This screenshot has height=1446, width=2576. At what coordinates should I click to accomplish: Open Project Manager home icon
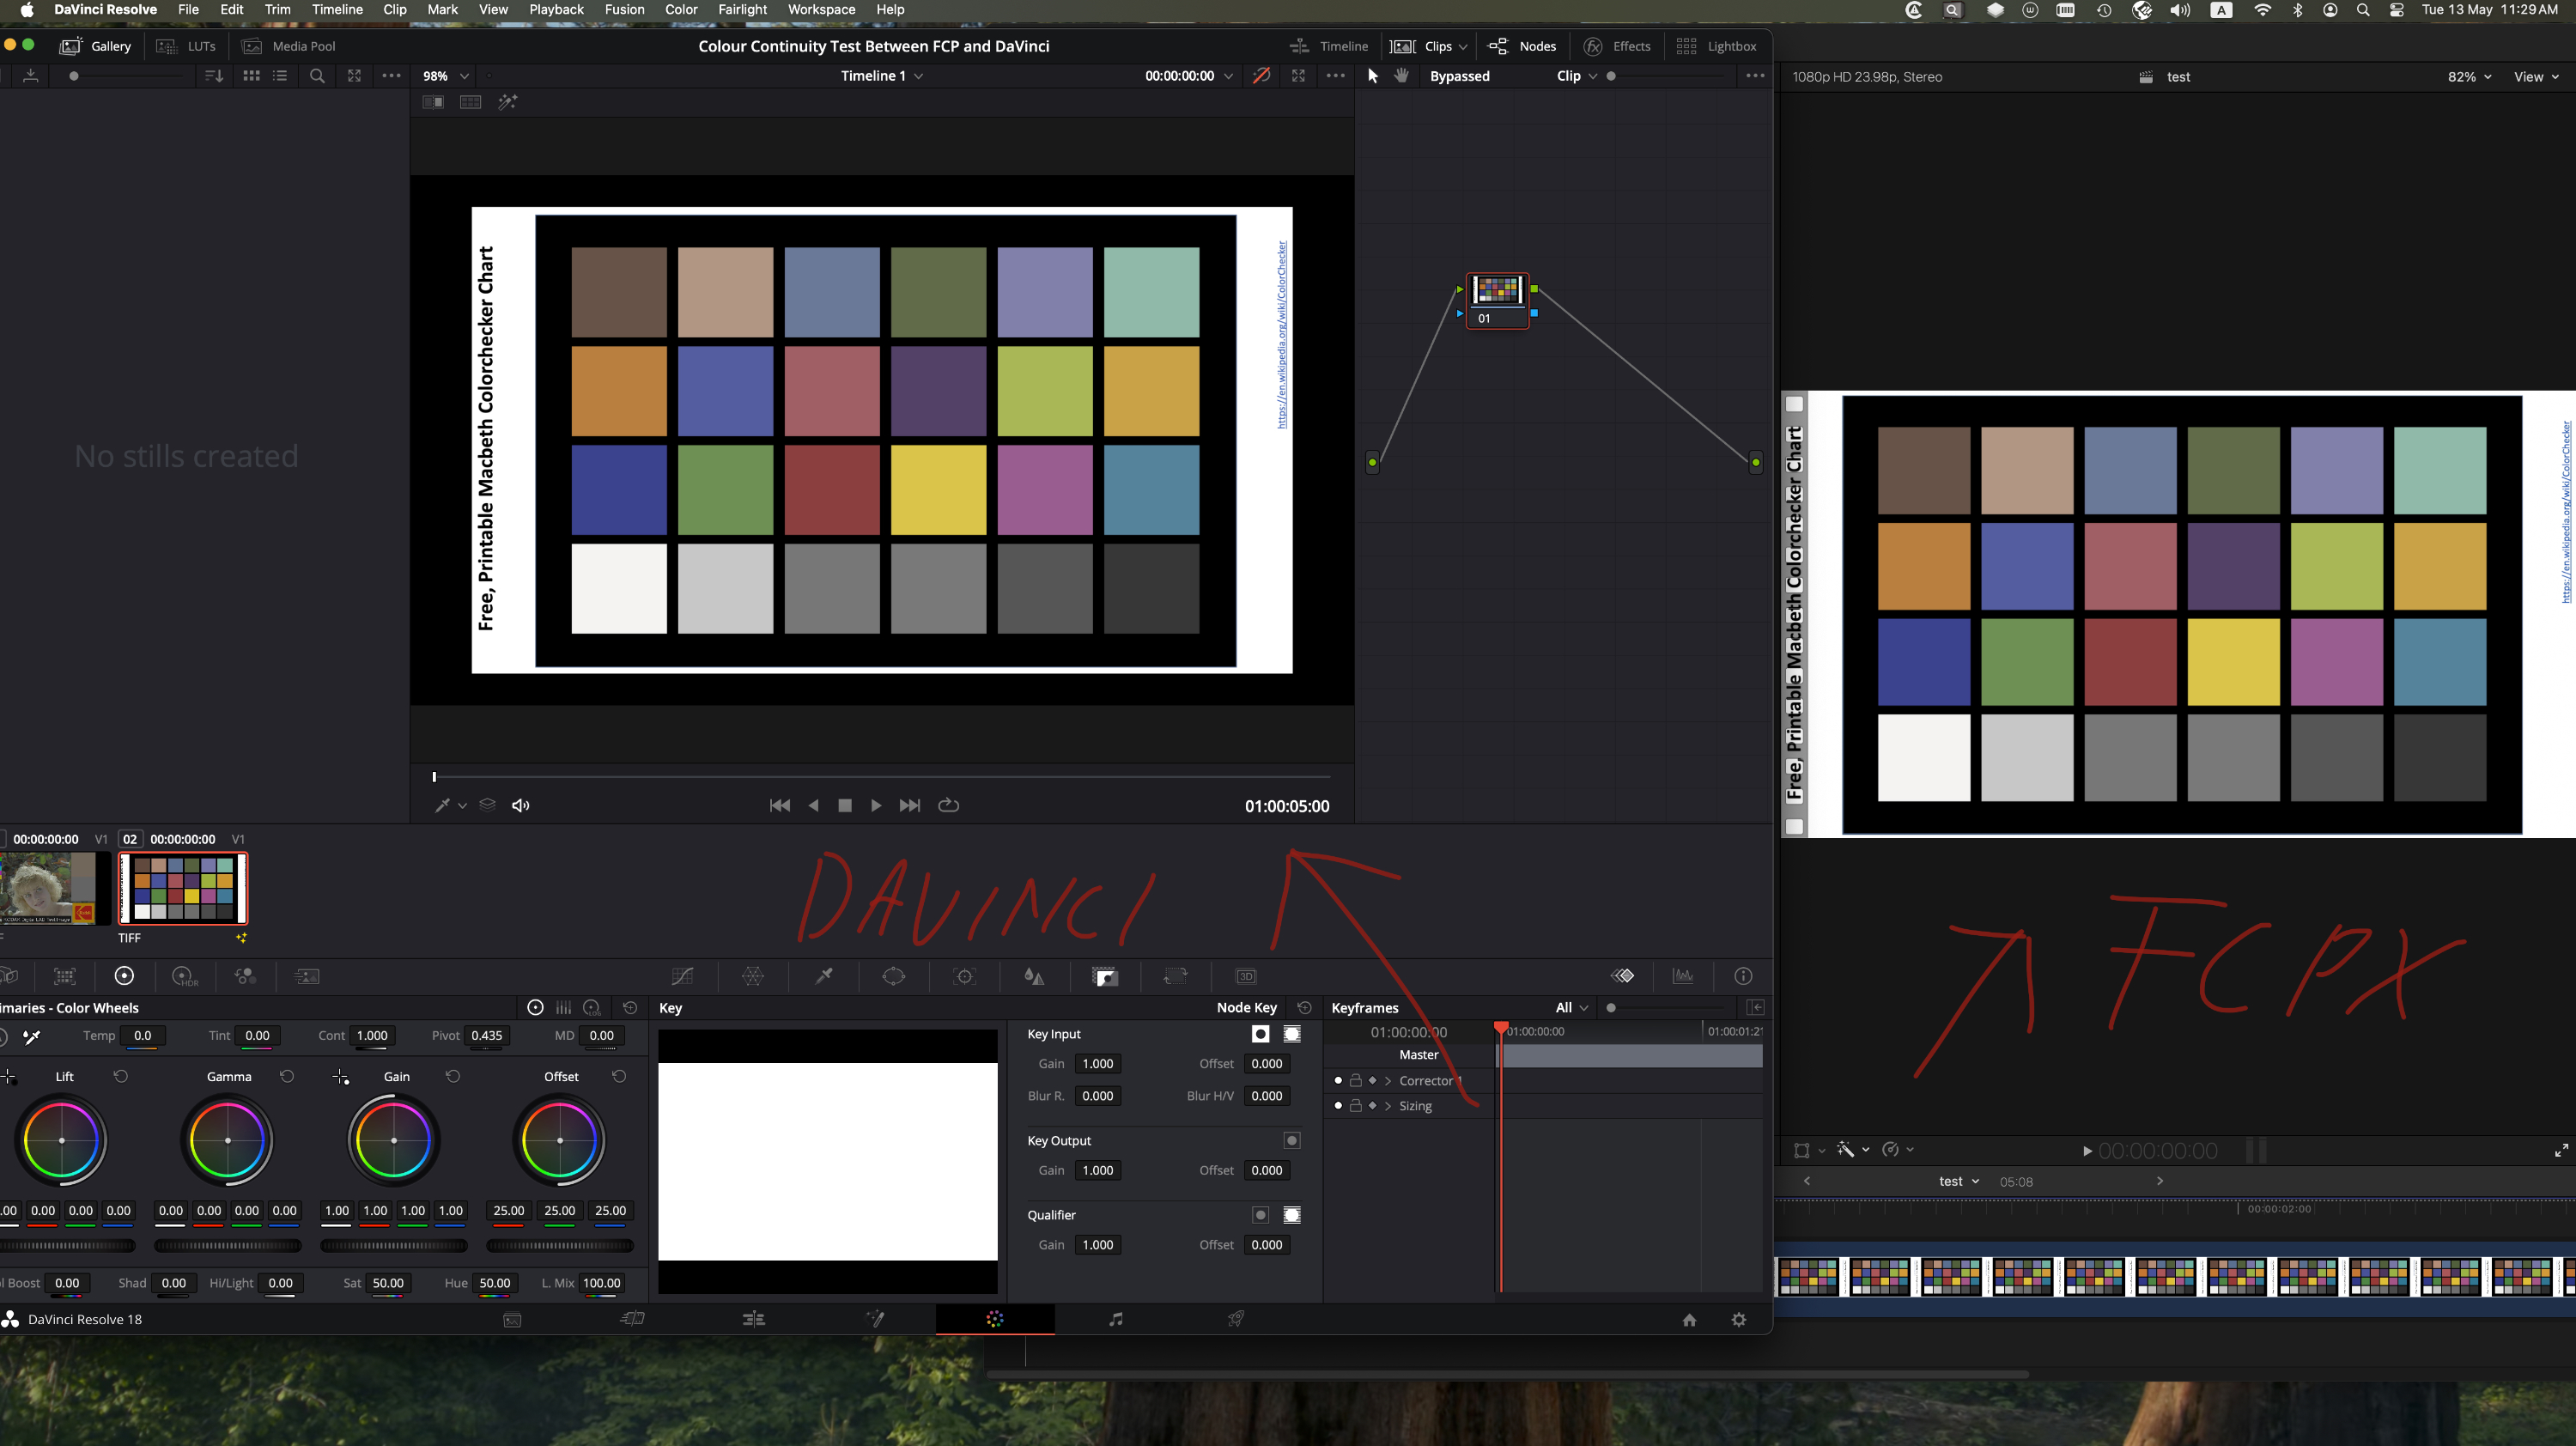pyautogui.click(x=1689, y=1320)
